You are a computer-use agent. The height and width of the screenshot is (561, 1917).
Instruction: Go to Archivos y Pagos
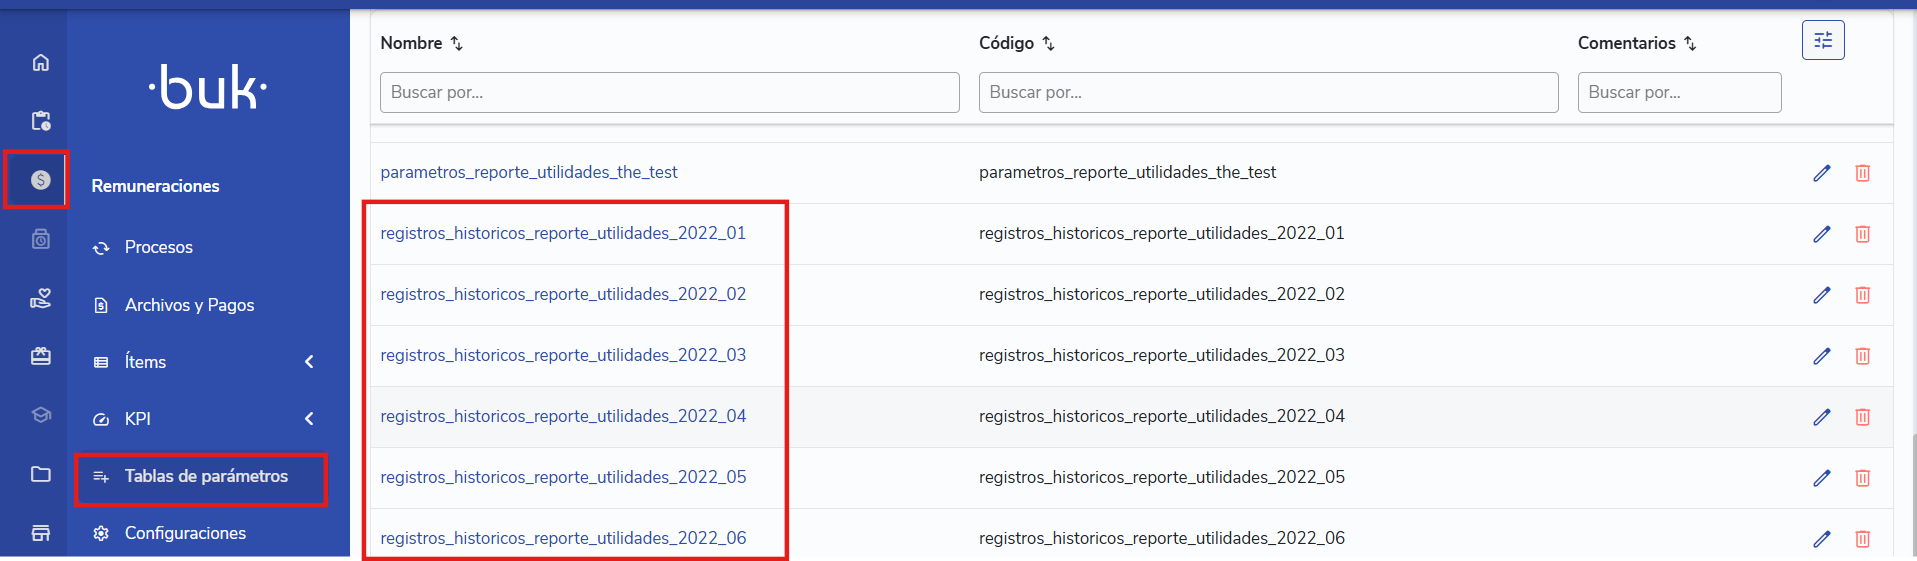(x=189, y=305)
